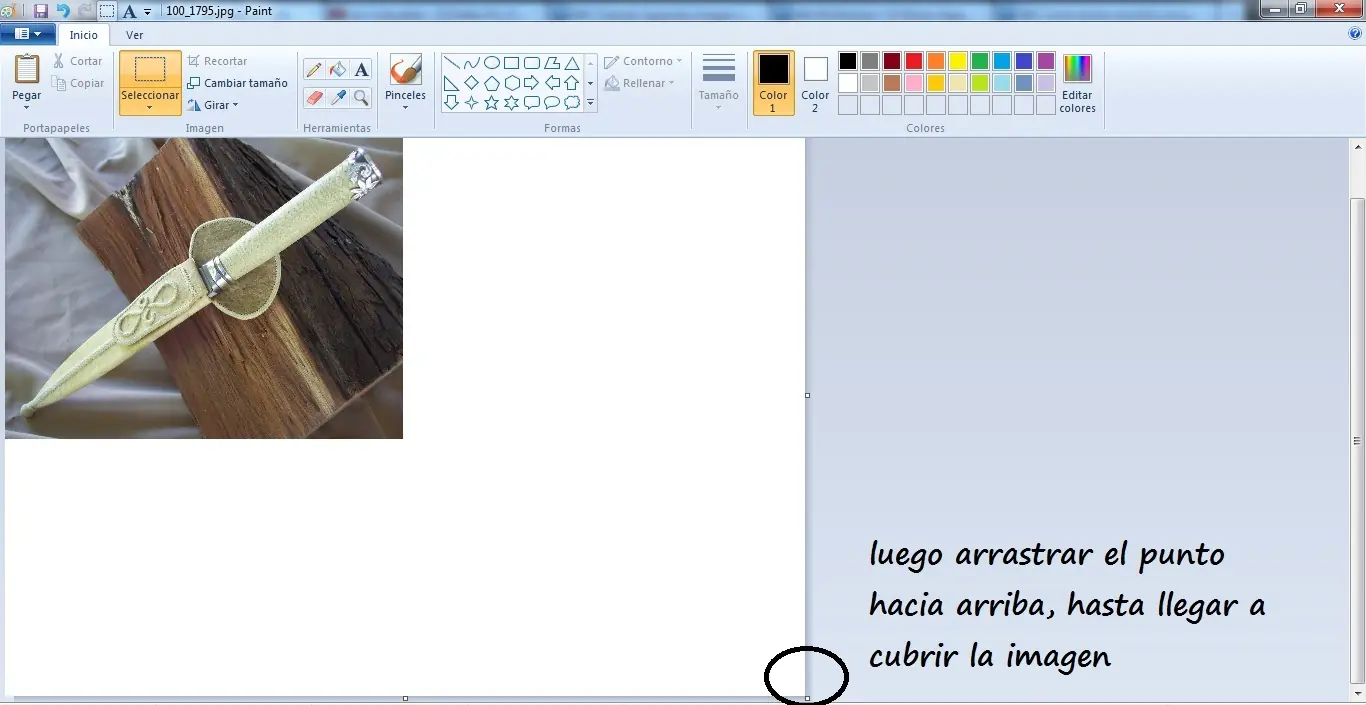Open Customize Quick Access Toolbar arrow
This screenshot has height=705, width=1366.
click(x=148, y=12)
